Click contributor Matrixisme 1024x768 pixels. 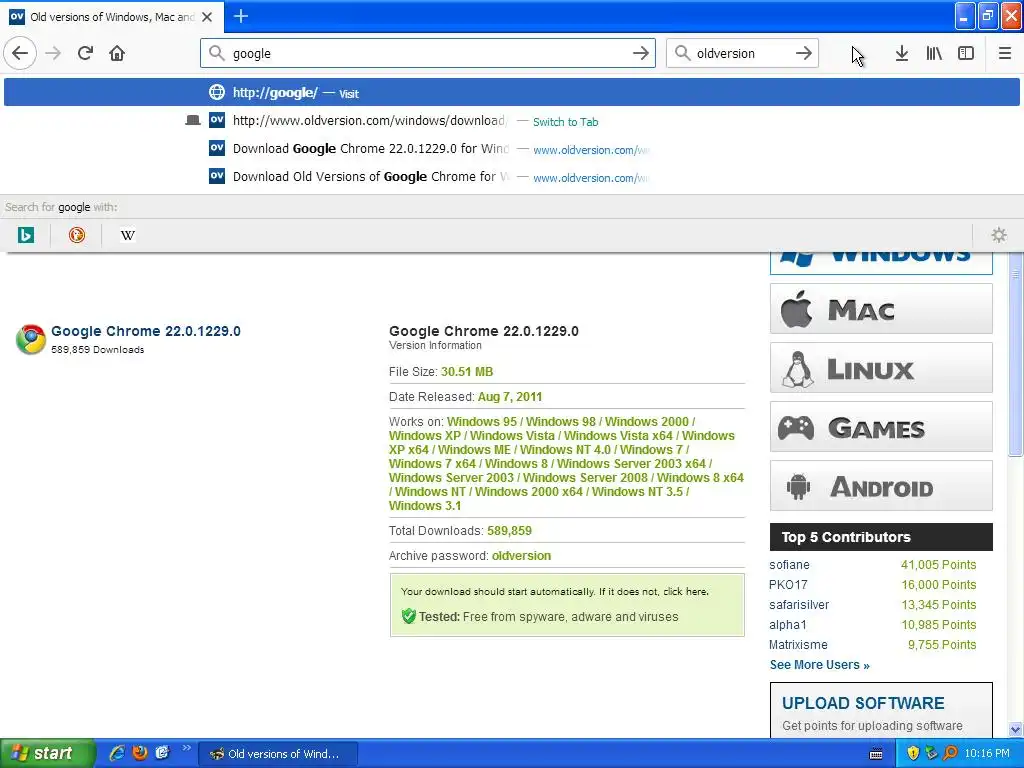tap(798, 645)
